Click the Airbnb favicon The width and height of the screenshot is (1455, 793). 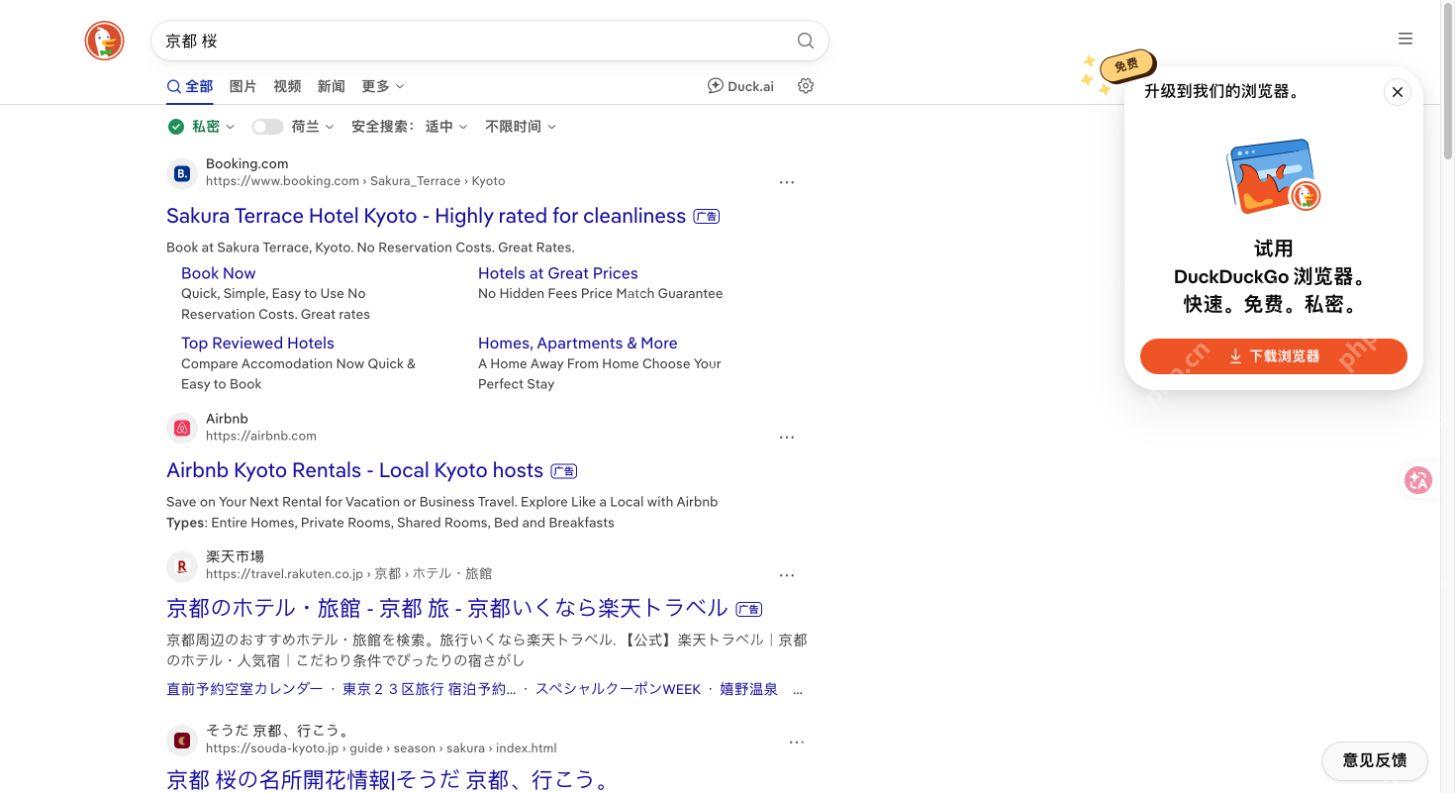pos(182,428)
